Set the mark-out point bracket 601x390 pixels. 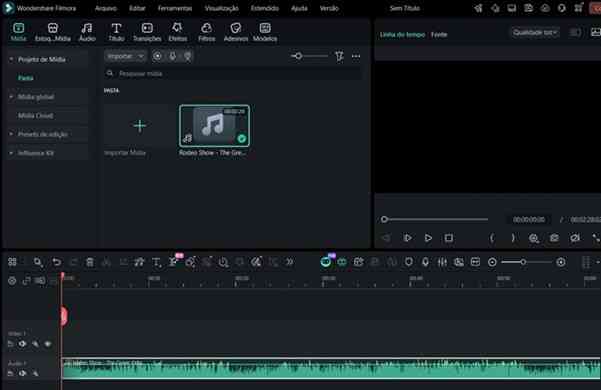pos(513,238)
